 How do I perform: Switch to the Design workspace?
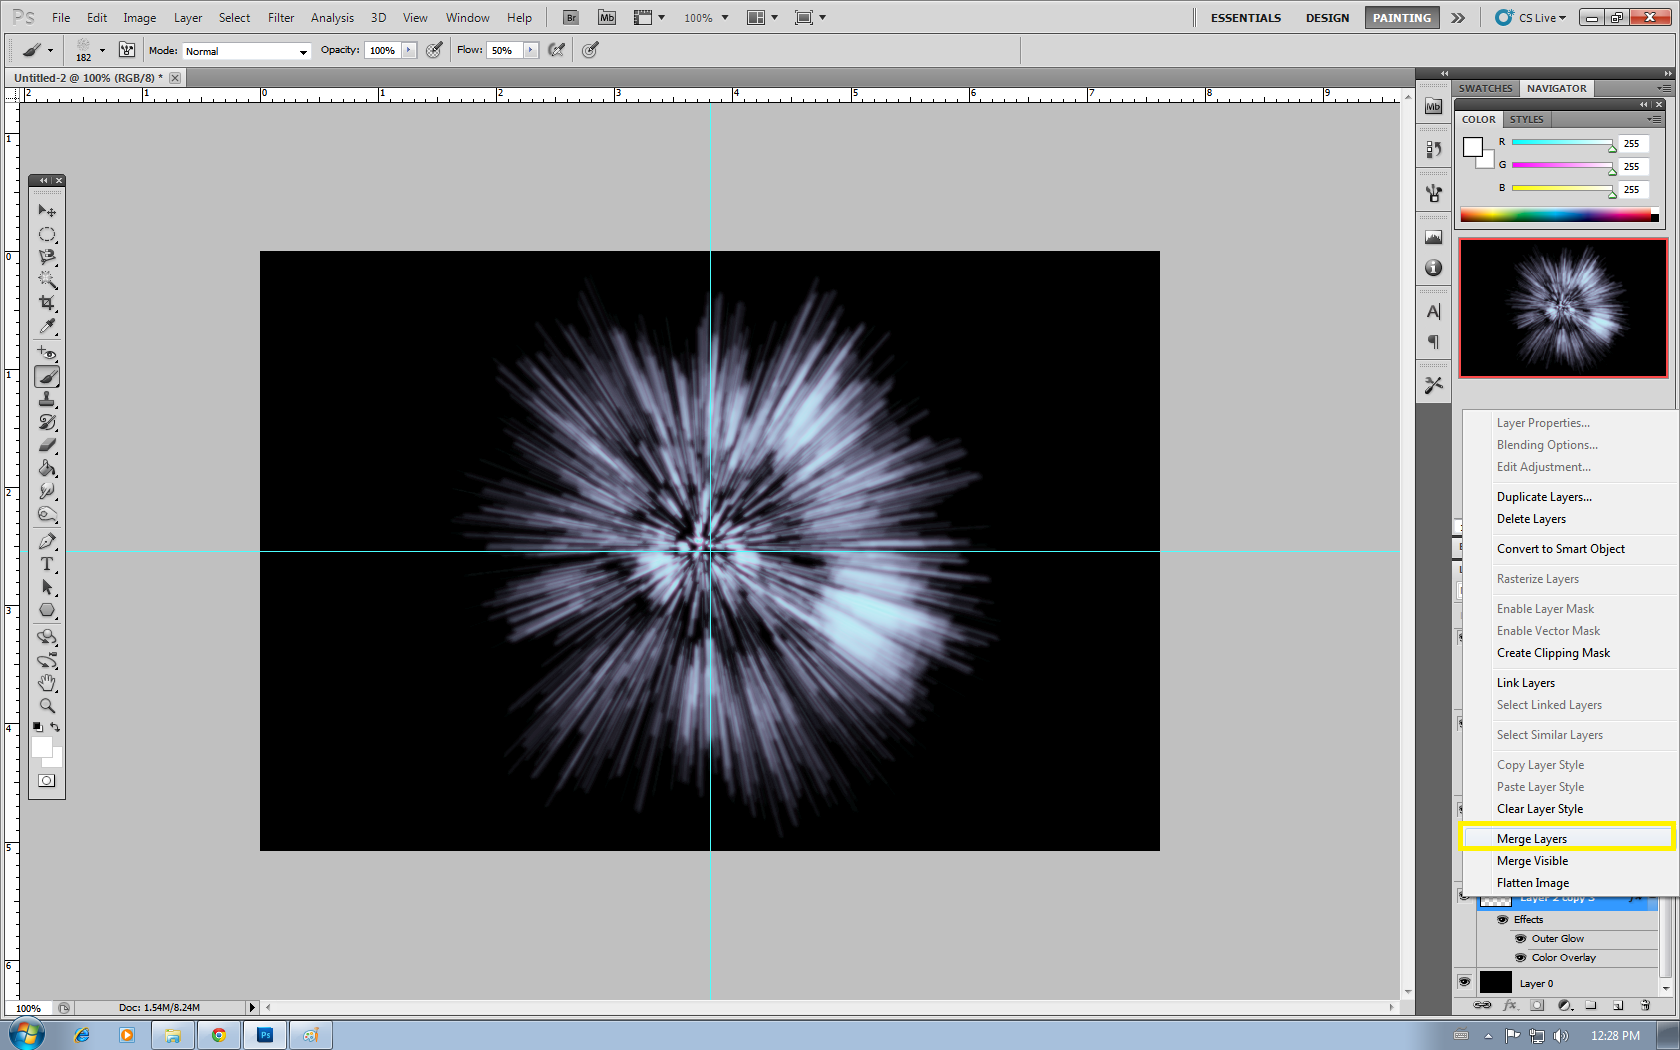click(1327, 18)
